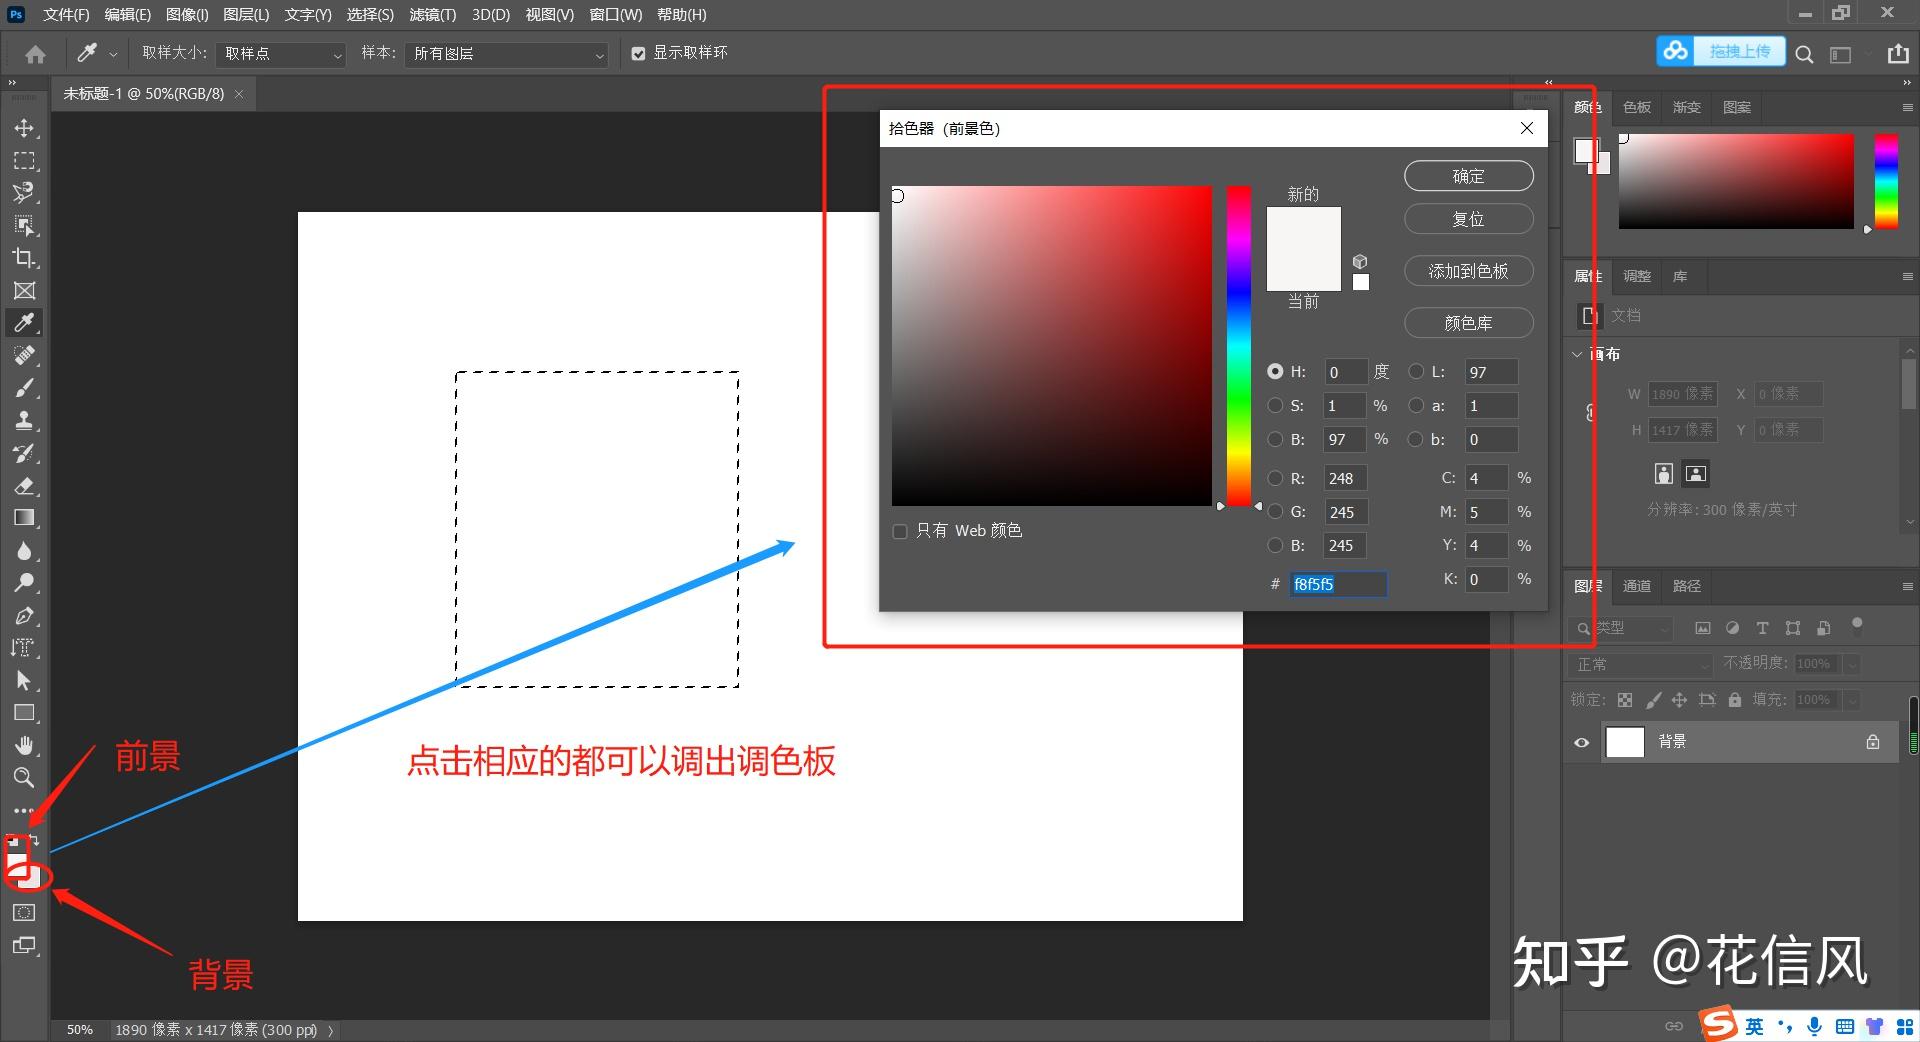Select the Gradient tool
Viewport: 1920px width, 1042px height.
click(x=24, y=518)
